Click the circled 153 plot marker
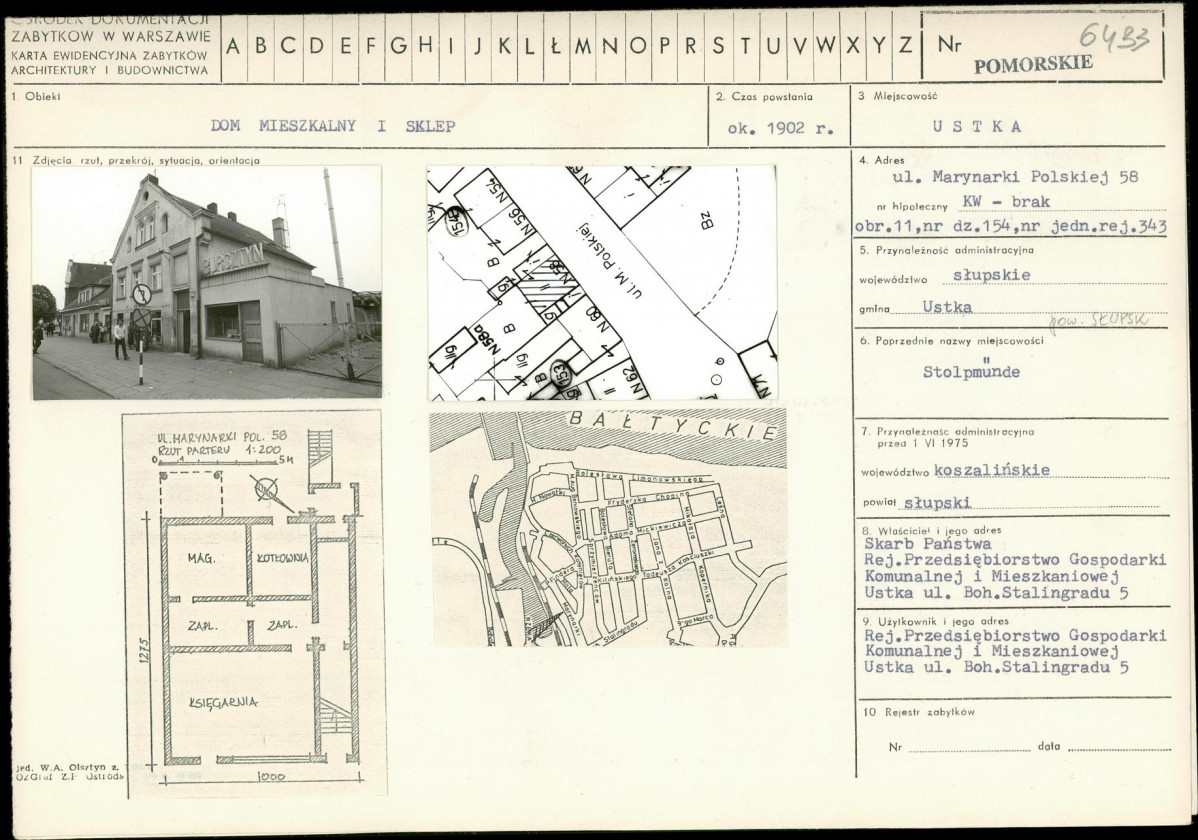Screen dimensions: 1198x840 [562, 375]
